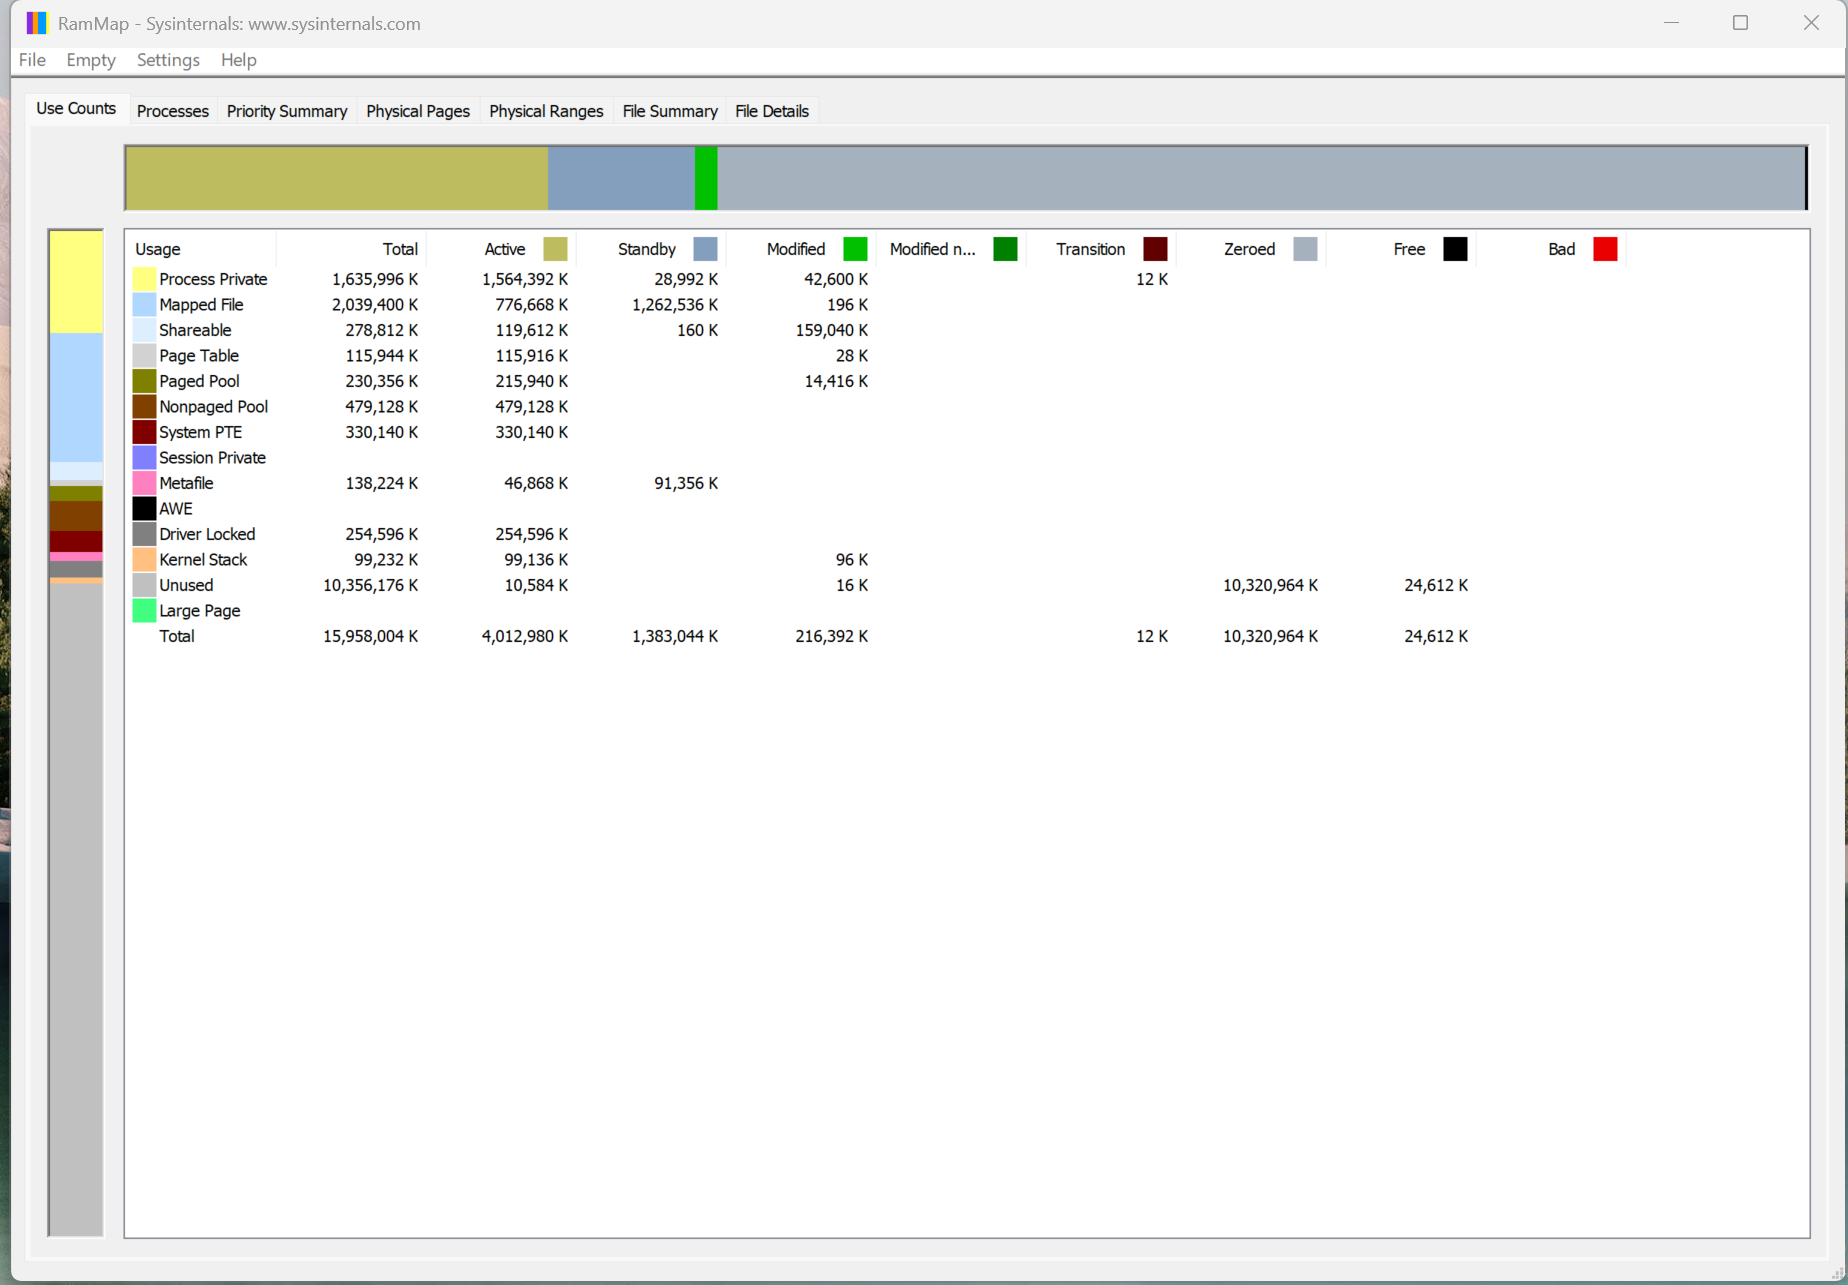The image size is (1848, 1285).
Task: Click the olive Paged Pool color square
Action: pyautogui.click(x=144, y=381)
